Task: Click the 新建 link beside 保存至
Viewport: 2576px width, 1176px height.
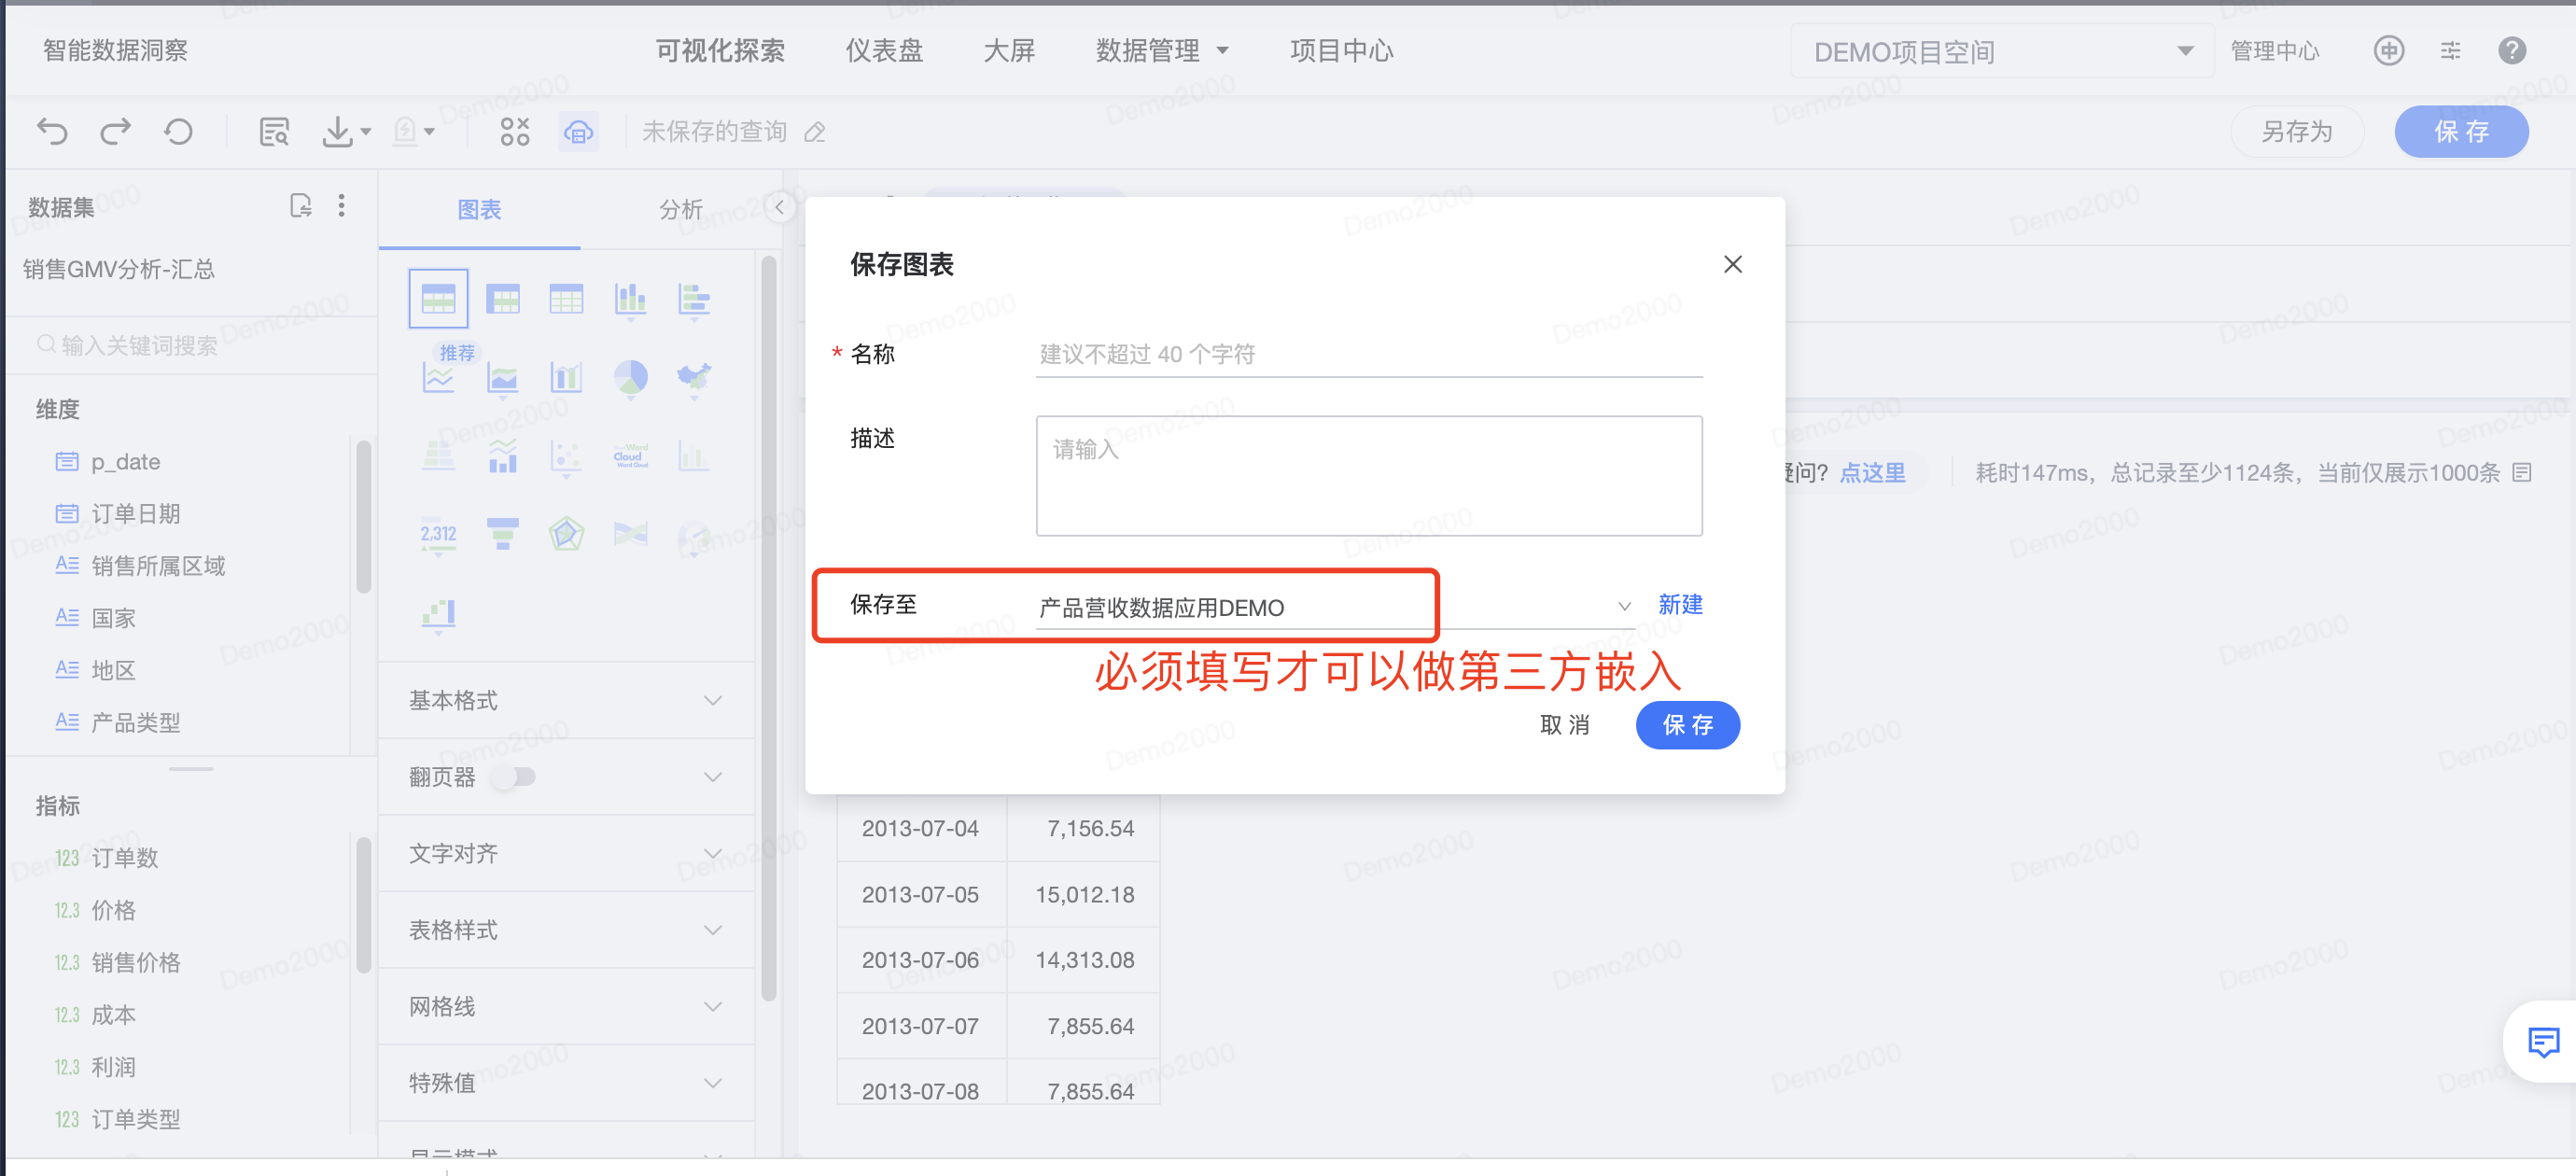Action: tap(1680, 604)
